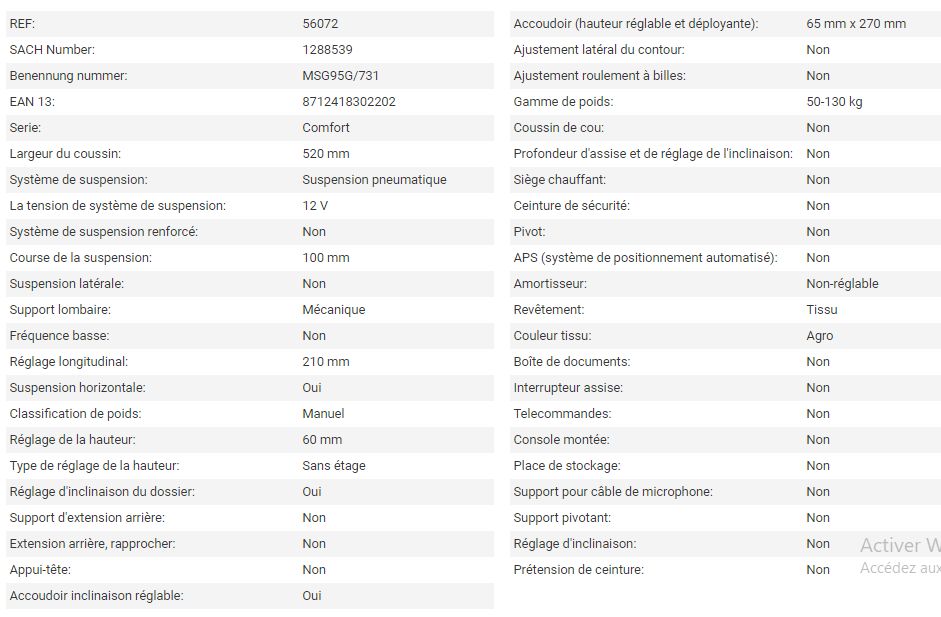Select the SACH Number value 1288539
The width and height of the screenshot is (941, 617).
327,49
